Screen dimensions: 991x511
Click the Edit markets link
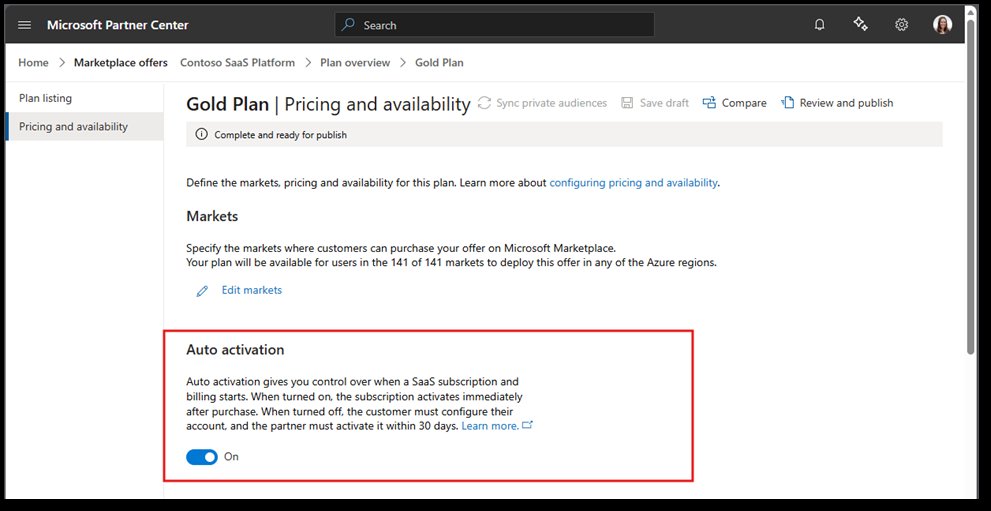(x=252, y=290)
